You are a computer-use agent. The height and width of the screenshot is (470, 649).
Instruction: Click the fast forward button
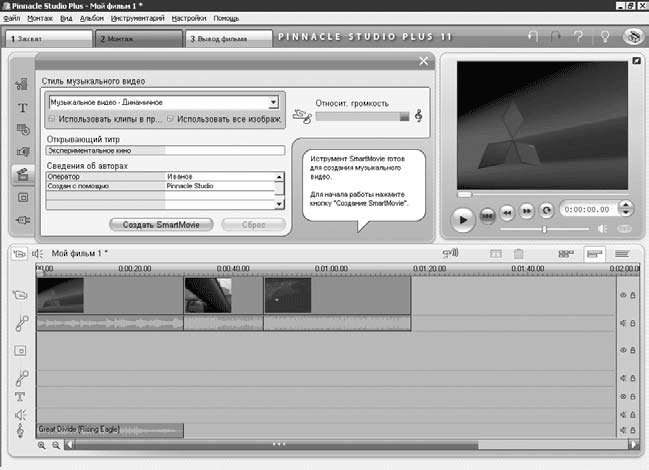click(x=528, y=213)
